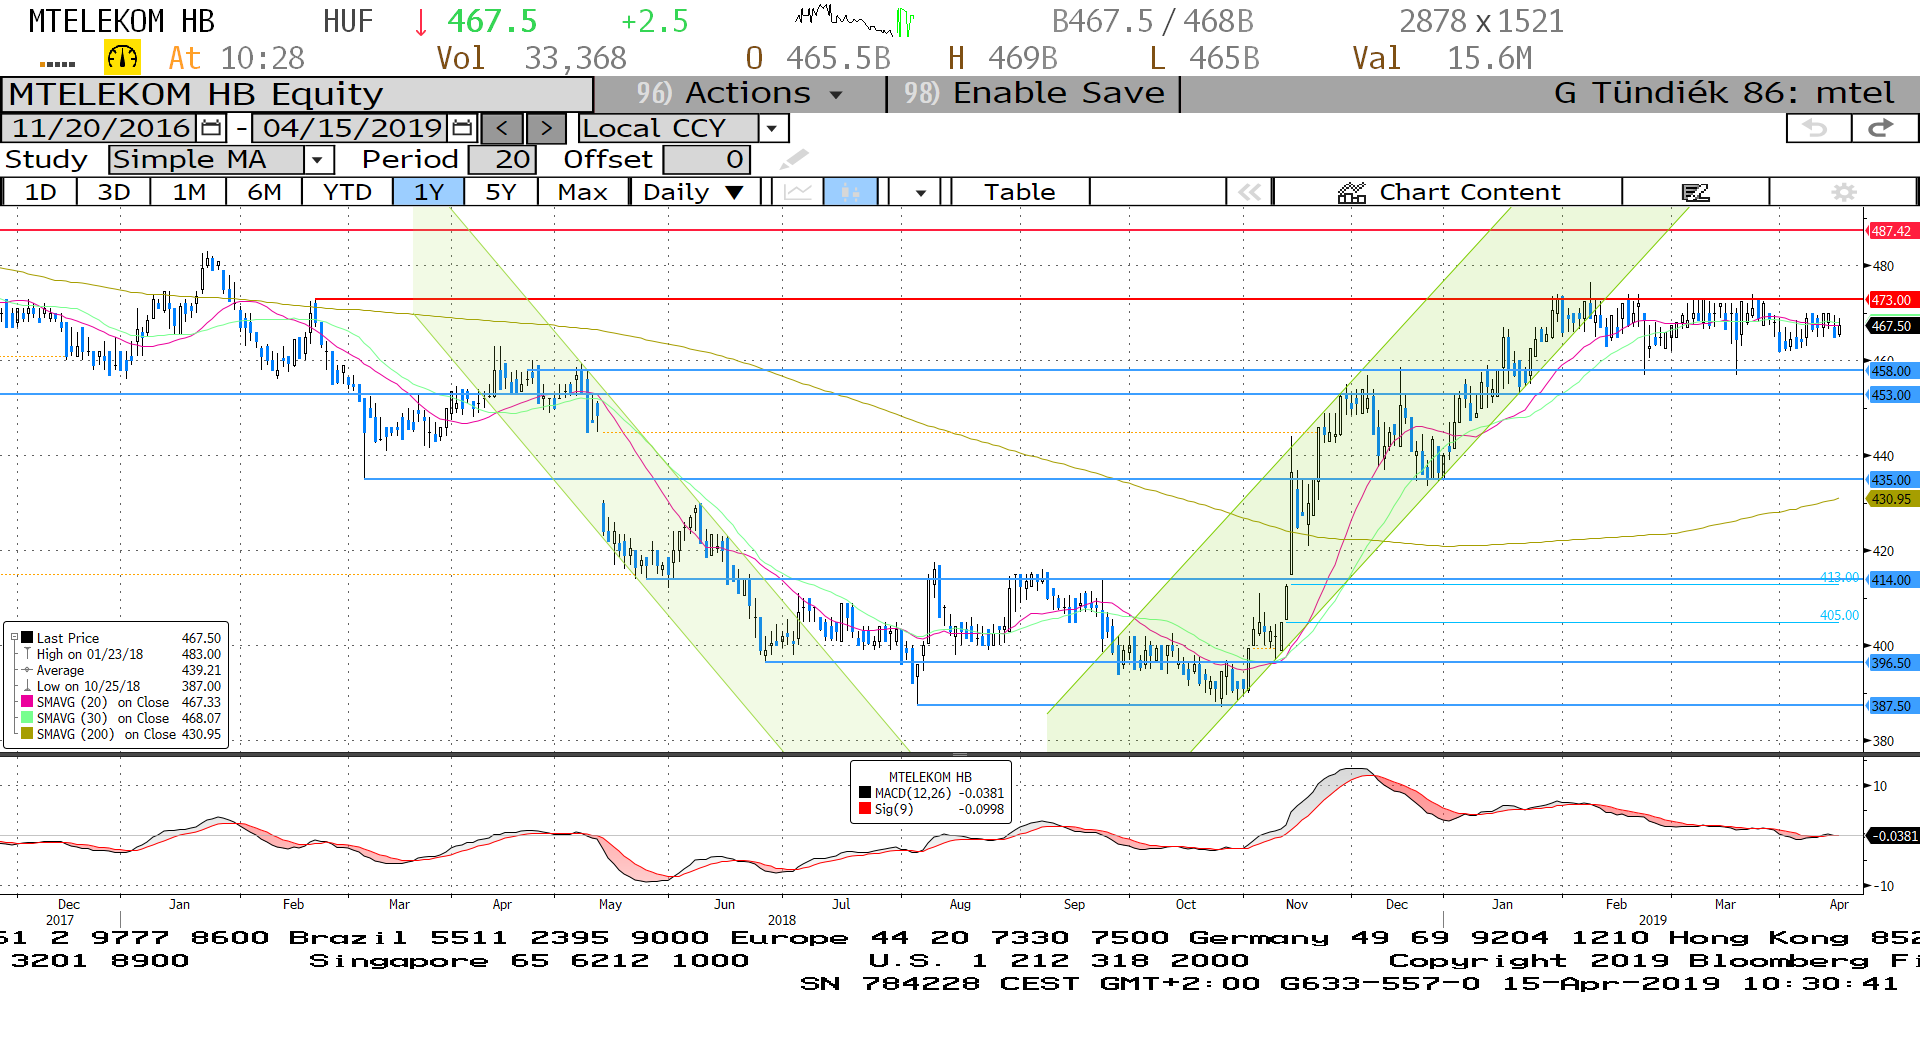
Task: Click the Chart Content button
Action: coord(1448,192)
